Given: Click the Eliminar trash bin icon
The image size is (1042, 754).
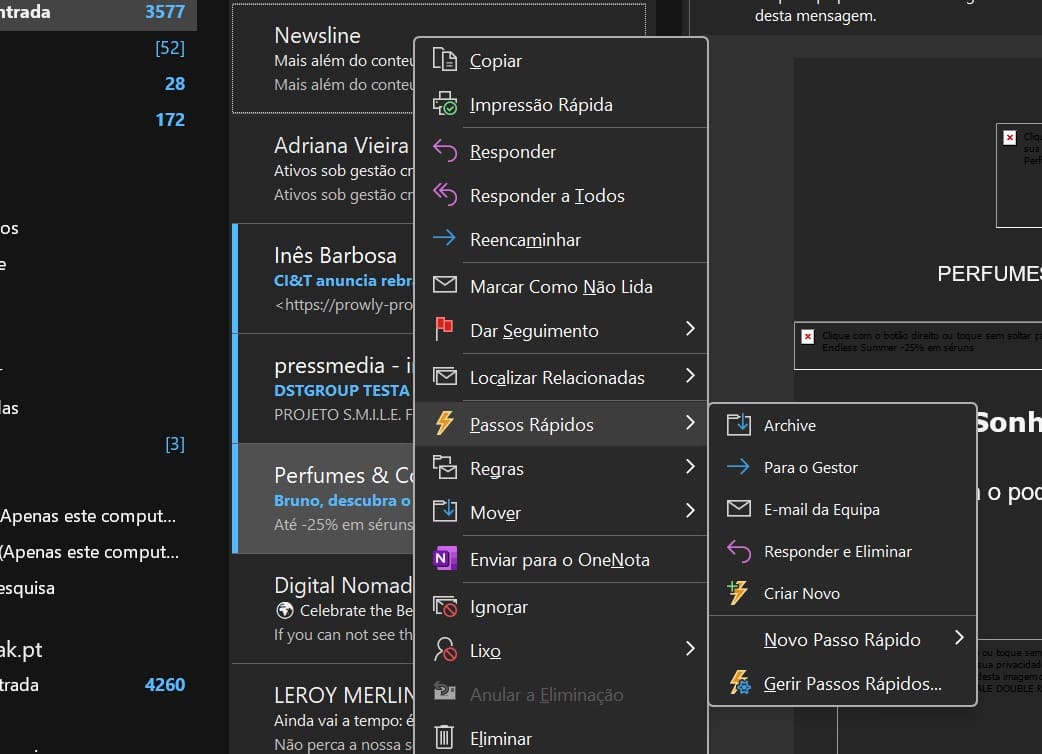Looking at the screenshot, I should (444, 738).
